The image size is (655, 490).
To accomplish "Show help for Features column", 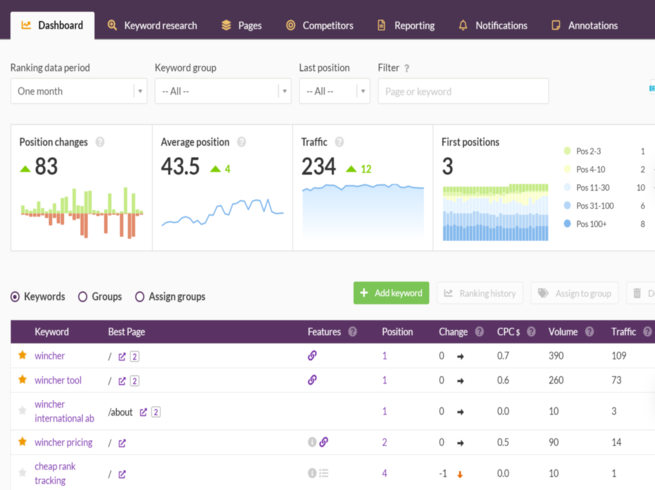I will 353,332.
